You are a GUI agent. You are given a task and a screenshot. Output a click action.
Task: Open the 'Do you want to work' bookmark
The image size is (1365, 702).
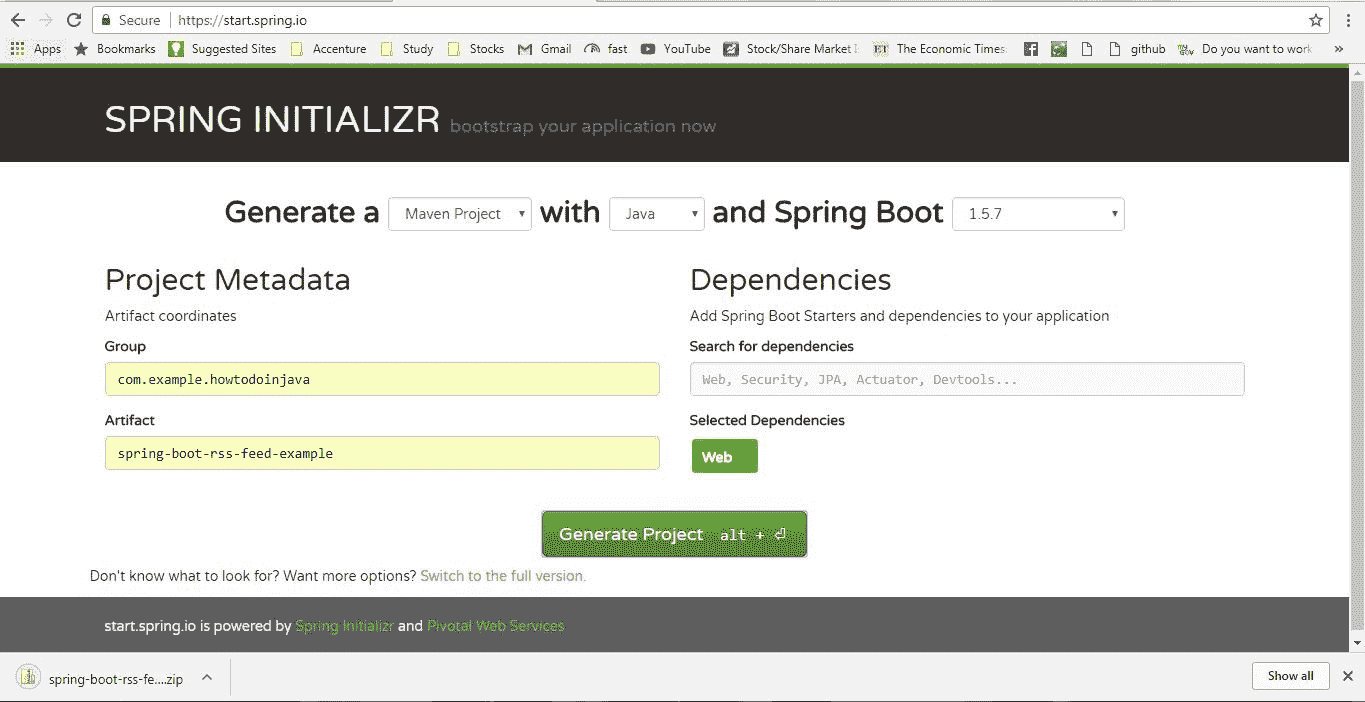(x=1245, y=48)
